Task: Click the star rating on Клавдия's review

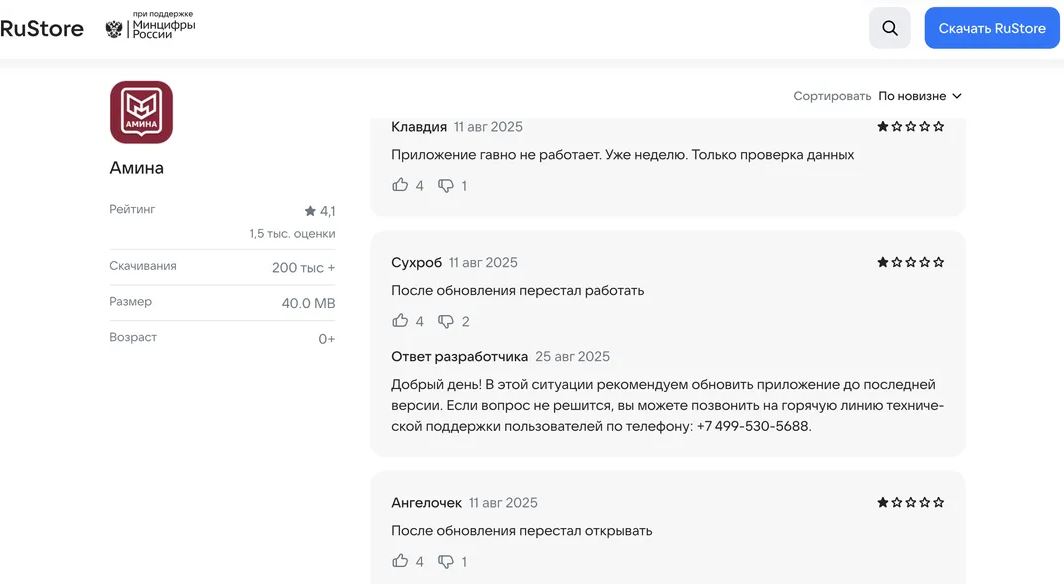Action: (x=910, y=127)
